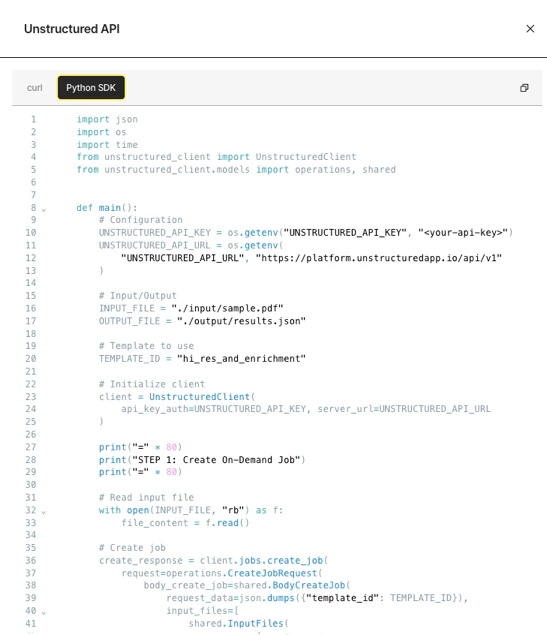This screenshot has width=547, height=635.
Task: Click the '# Read input file' comment
Action: [x=147, y=497]
